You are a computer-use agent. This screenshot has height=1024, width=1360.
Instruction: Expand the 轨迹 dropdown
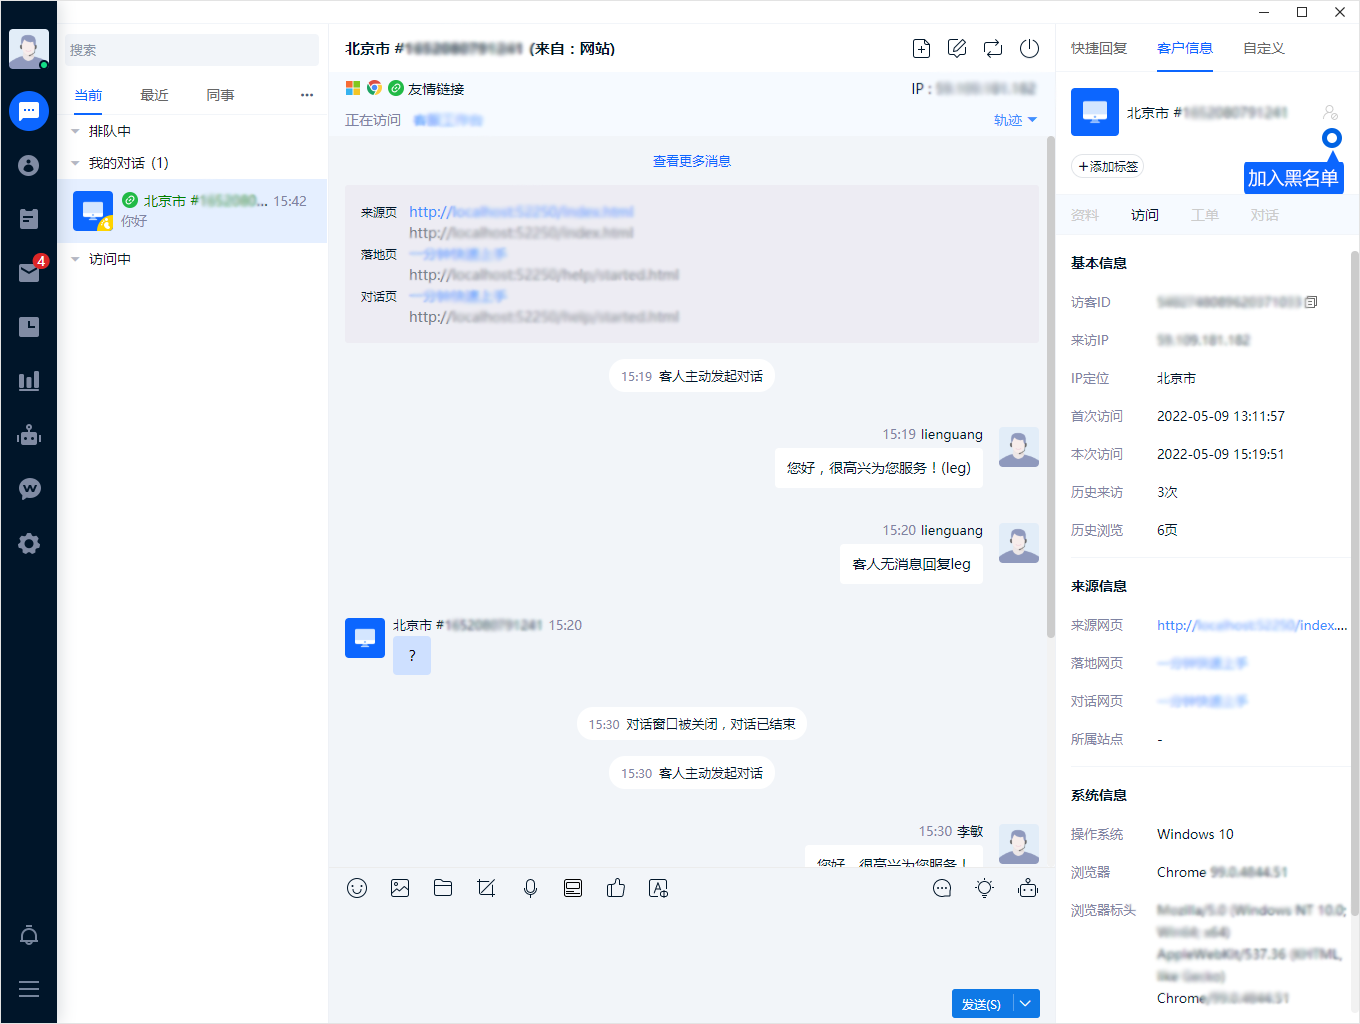(x=1015, y=120)
